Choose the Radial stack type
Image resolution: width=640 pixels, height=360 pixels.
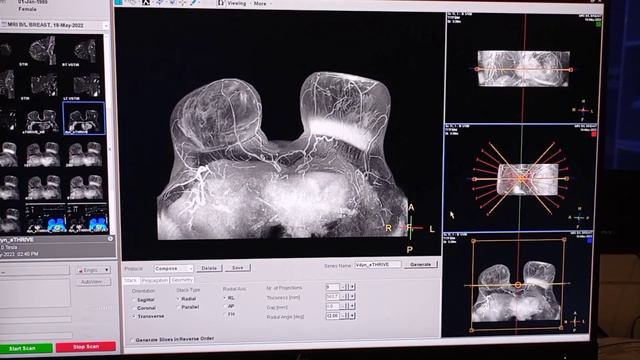(x=178, y=298)
